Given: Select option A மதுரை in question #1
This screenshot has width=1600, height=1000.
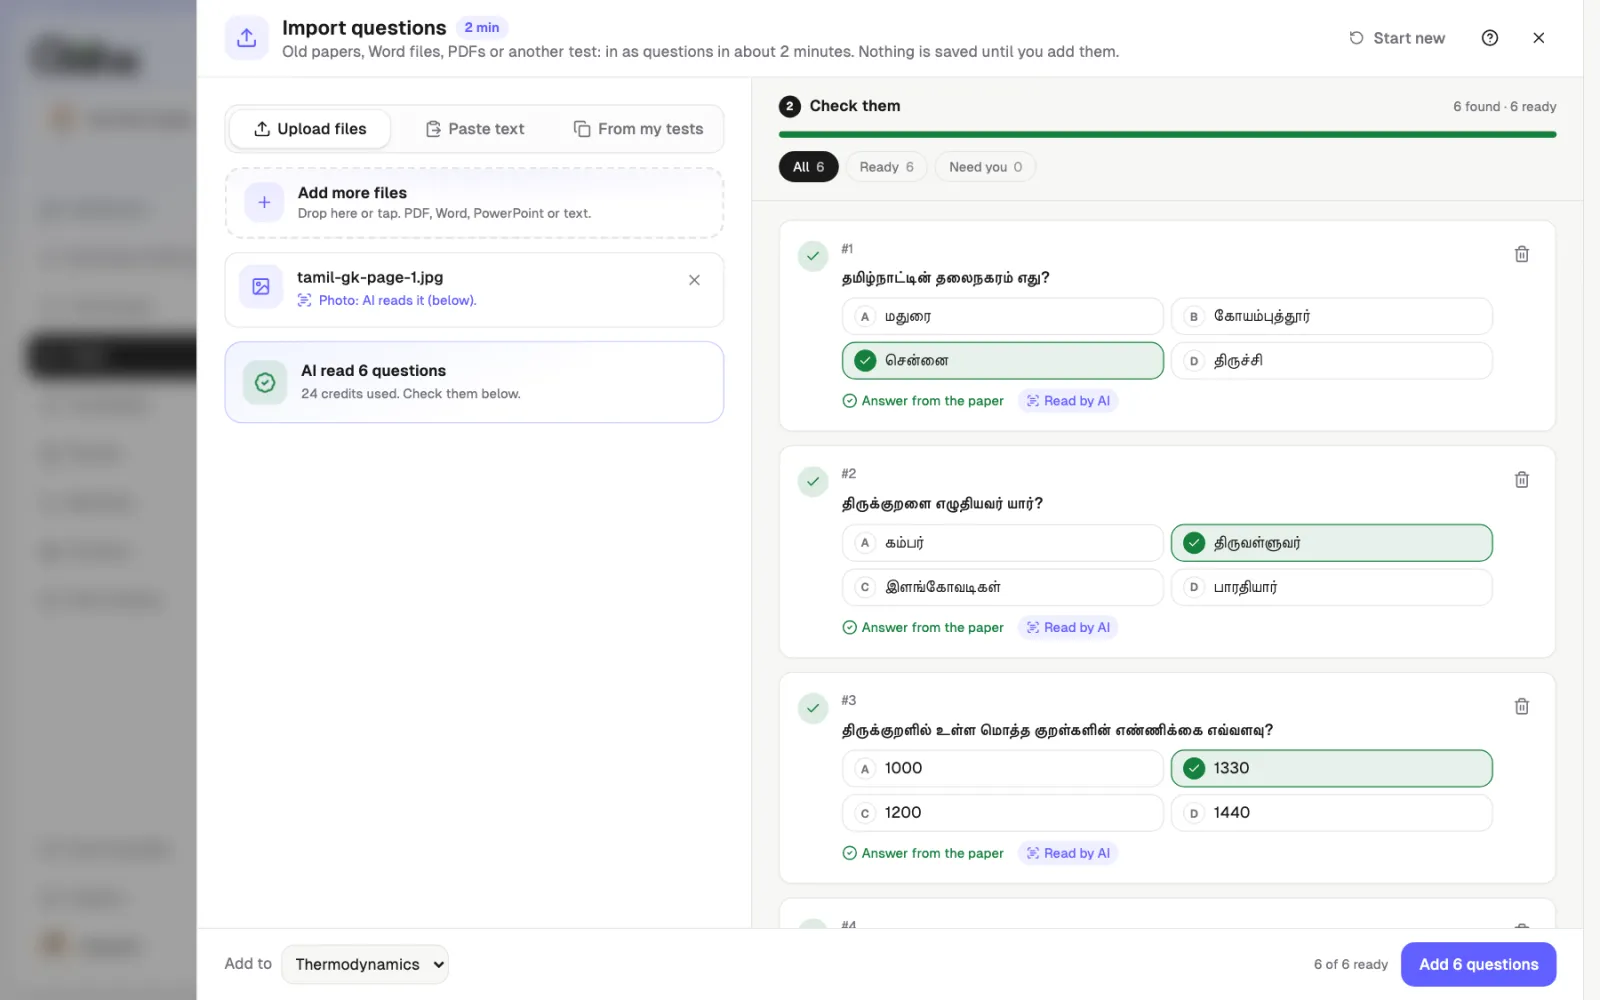Looking at the screenshot, I should 1002,316.
